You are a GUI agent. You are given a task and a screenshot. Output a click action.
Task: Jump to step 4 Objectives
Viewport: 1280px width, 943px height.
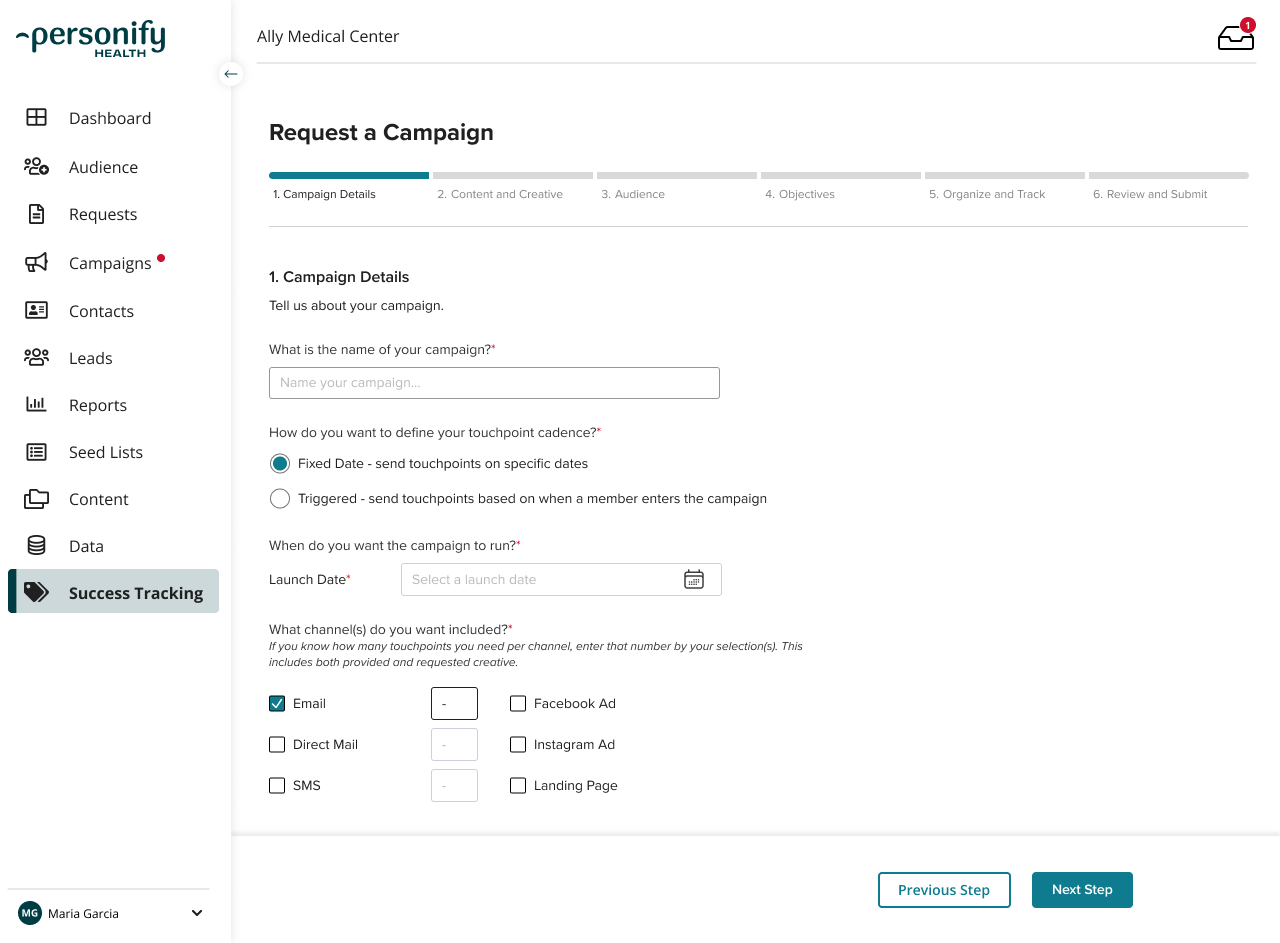click(841, 186)
